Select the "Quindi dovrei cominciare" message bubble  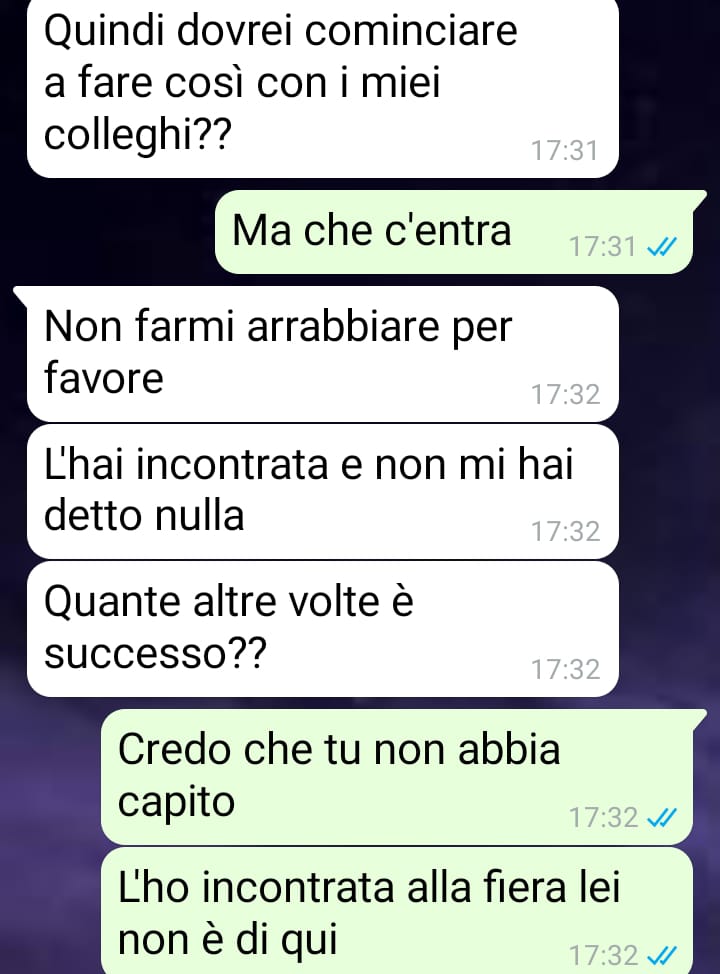pyautogui.click(x=322, y=87)
